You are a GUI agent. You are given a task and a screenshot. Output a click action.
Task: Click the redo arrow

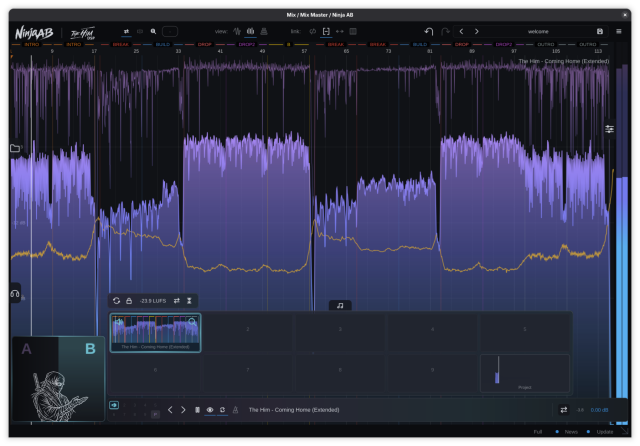pos(445,31)
